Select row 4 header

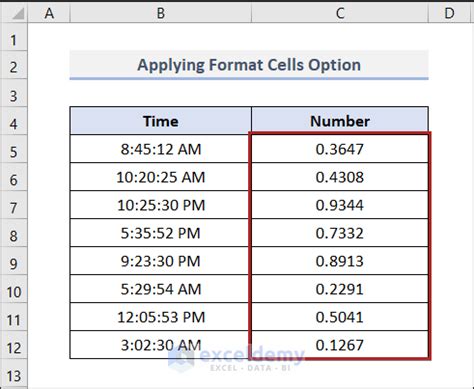pyautogui.click(x=14, y=121)
